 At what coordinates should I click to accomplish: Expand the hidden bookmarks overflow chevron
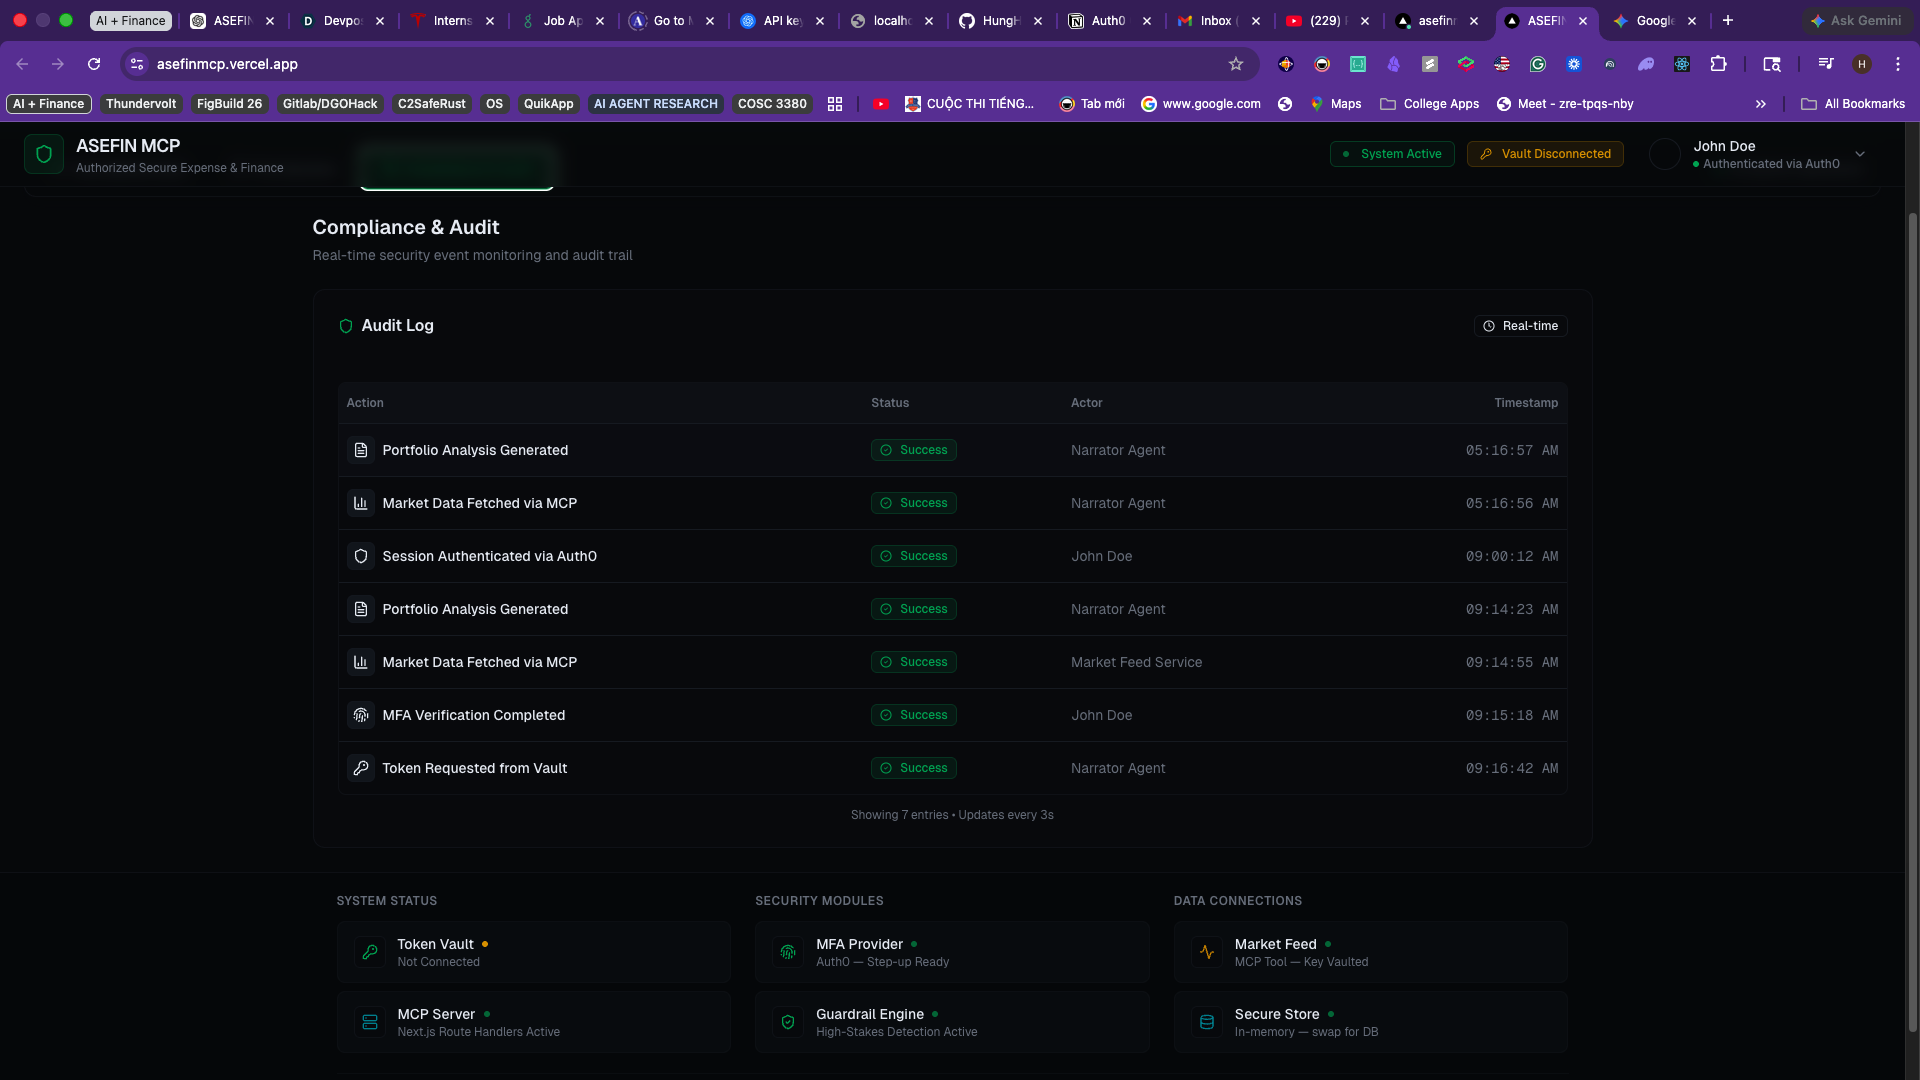point(1760,104)
